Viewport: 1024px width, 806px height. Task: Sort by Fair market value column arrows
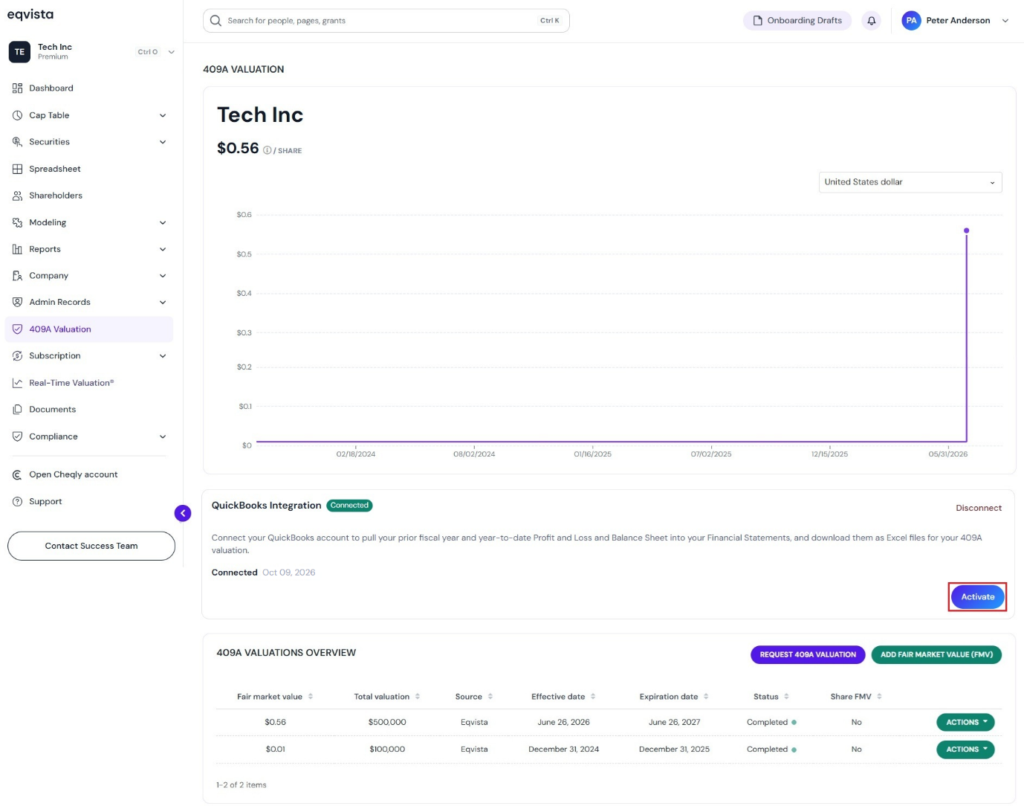tap(311, 696)
